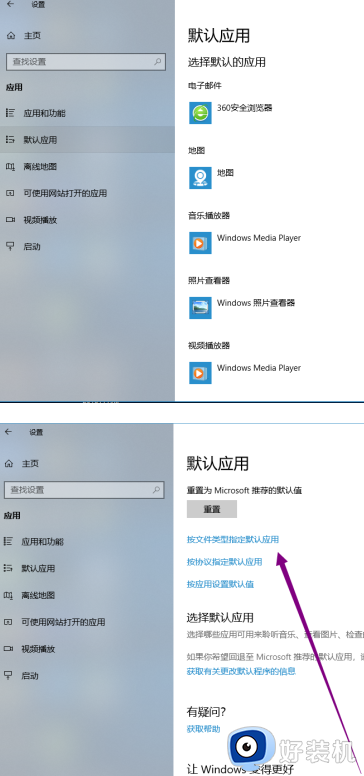Click the 查找设置 search box in upper window
Image resolution: width=364 pixels, height=776 pixels.
tap(86, 62)
